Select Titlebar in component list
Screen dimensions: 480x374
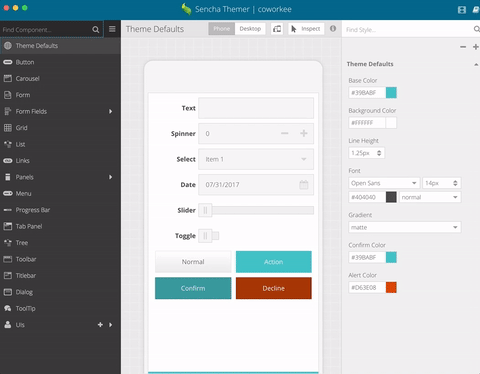[x=60, y=276]
